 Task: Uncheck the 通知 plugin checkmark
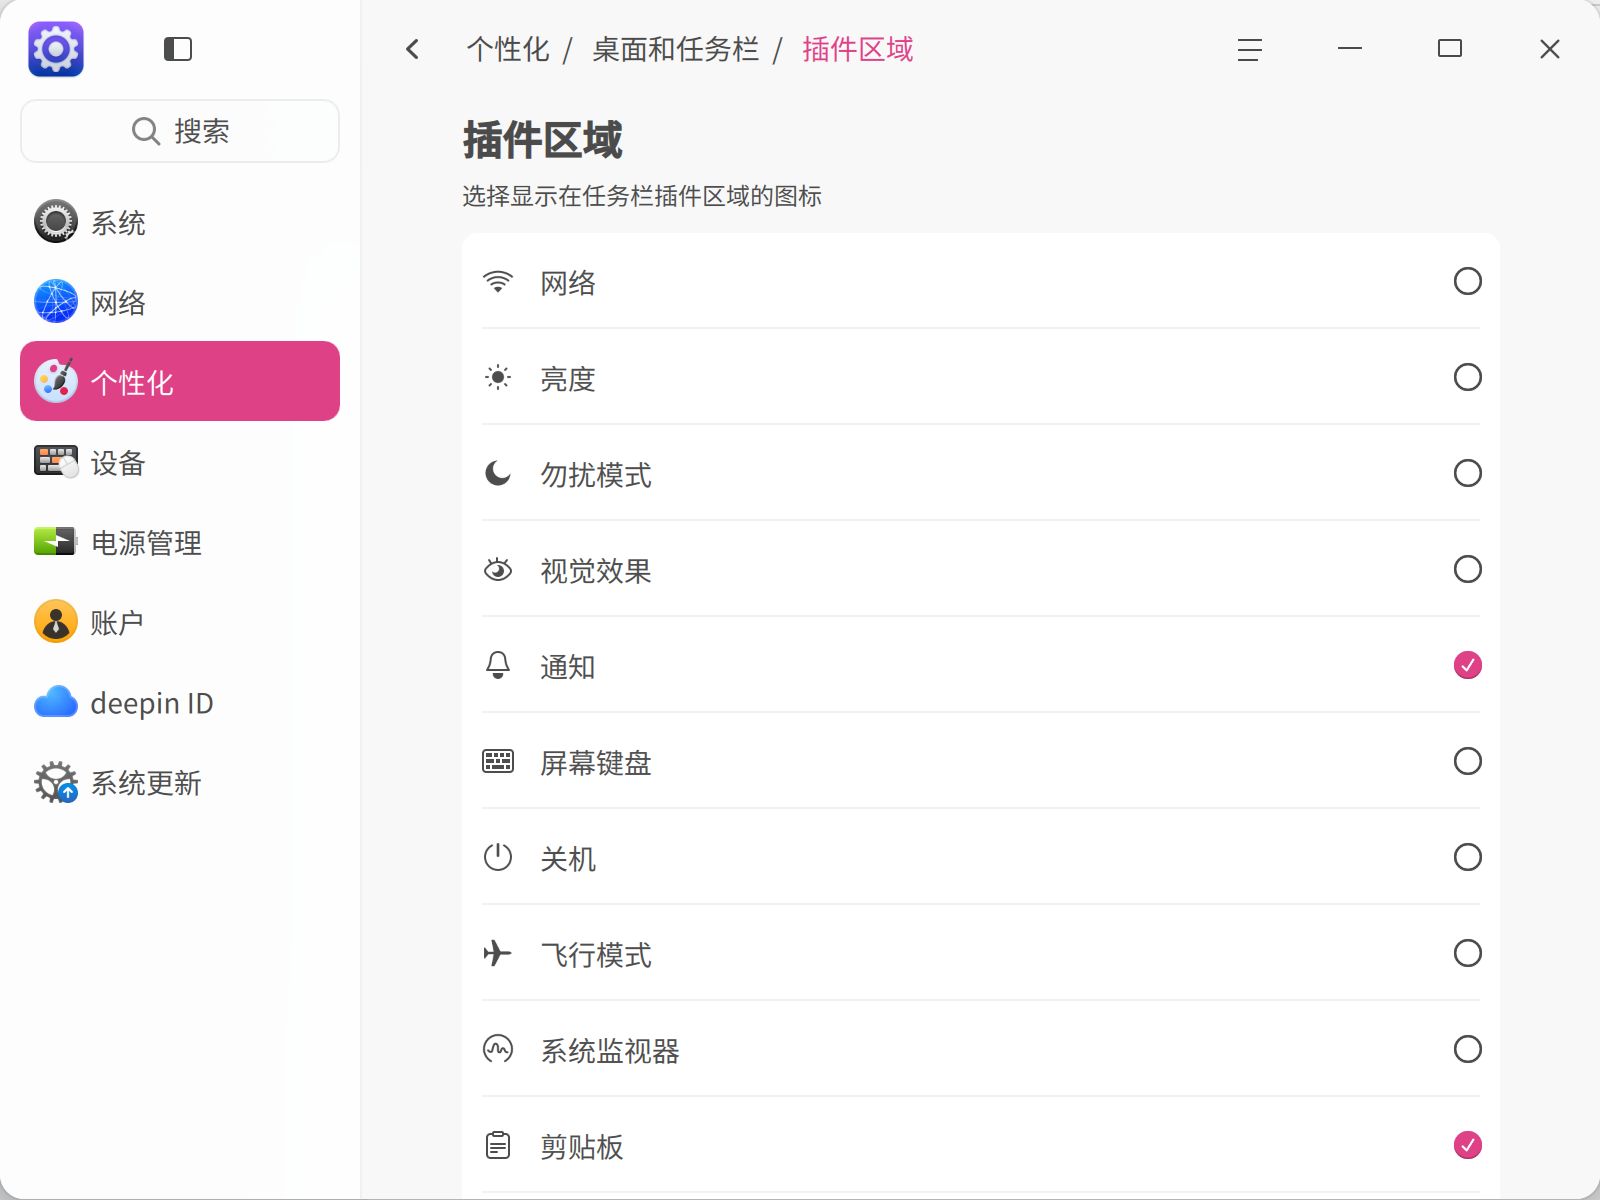tap(1467, 665)
